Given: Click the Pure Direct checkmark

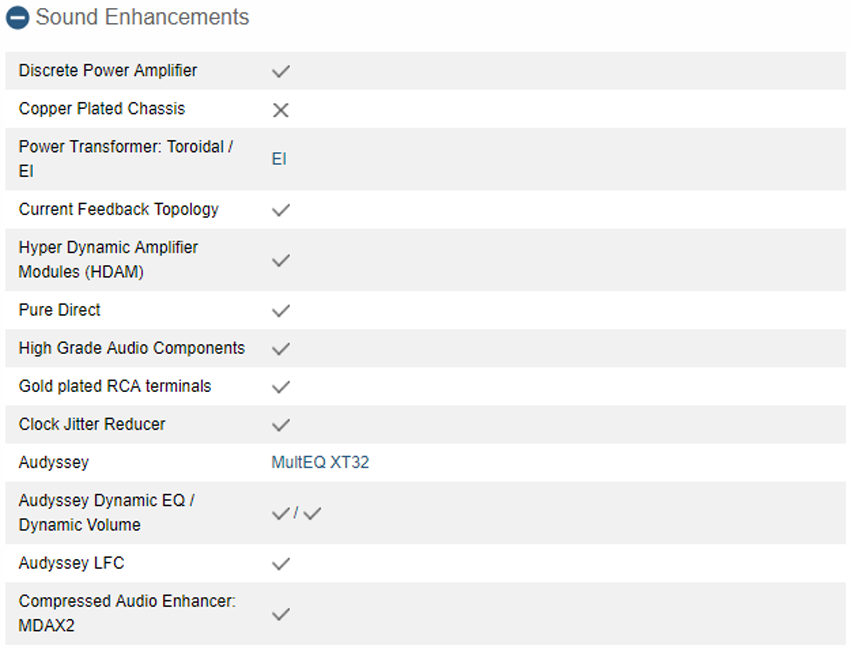Looking at the screenshot, I should pos(281,311).
